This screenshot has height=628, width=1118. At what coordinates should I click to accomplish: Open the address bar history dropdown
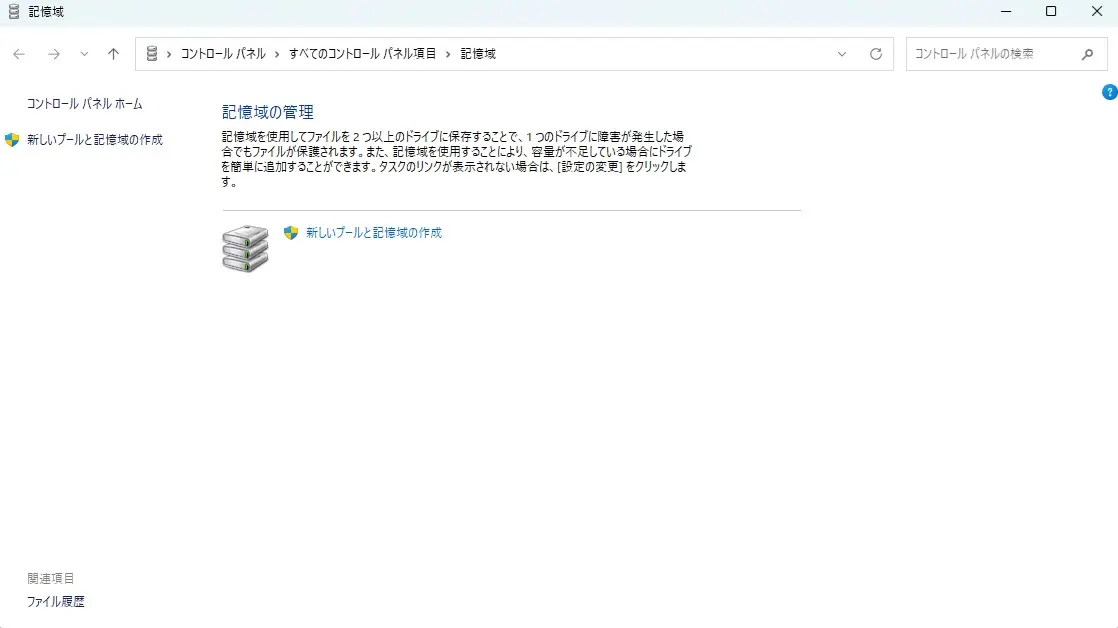(841, 54)
